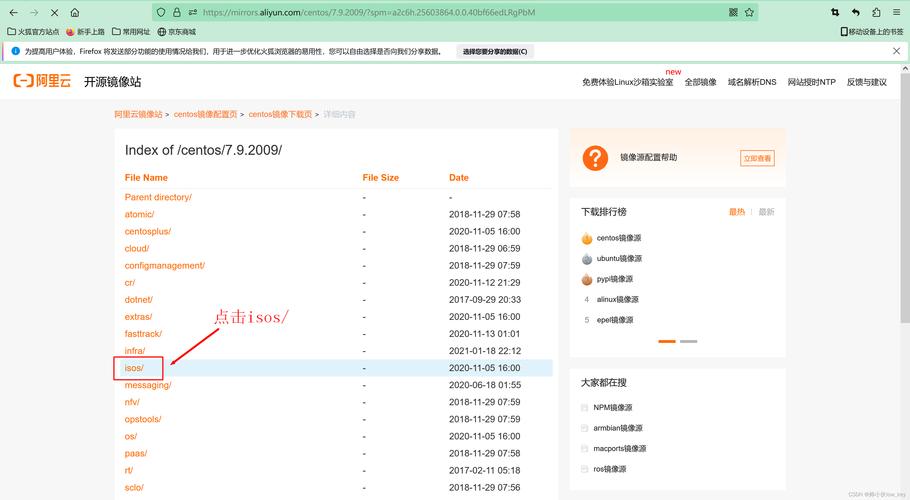Click centos镜像配置页 breadcrumb link
Screen dimensions: 910x500
click(x=205, y=114)
